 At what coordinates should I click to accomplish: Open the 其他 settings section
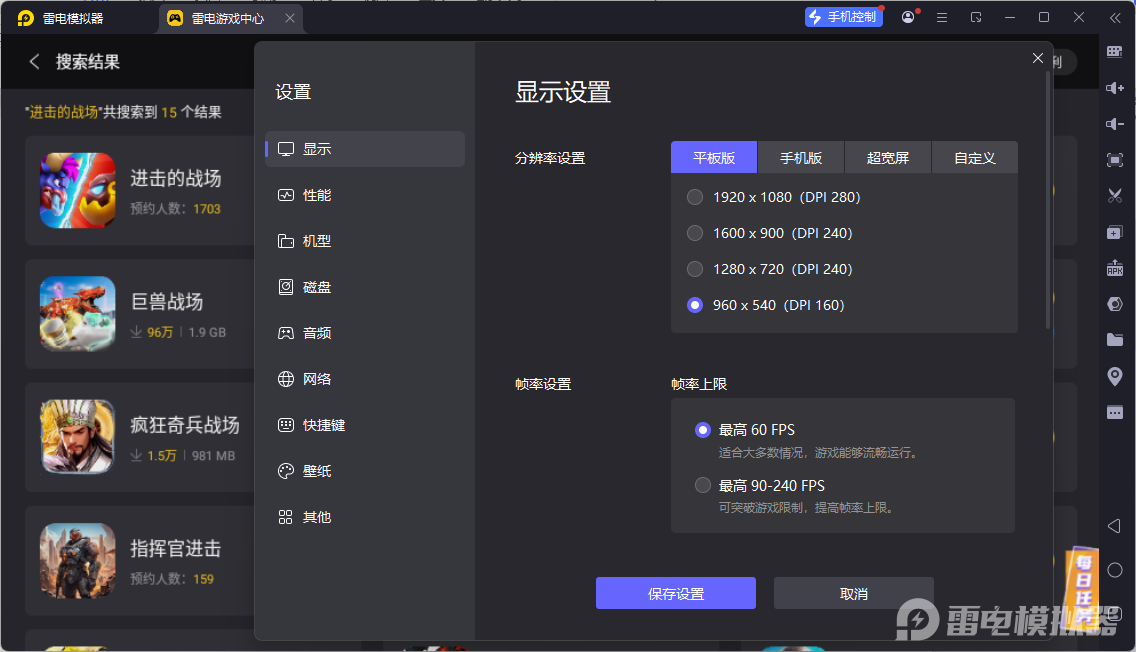[365, 517]
